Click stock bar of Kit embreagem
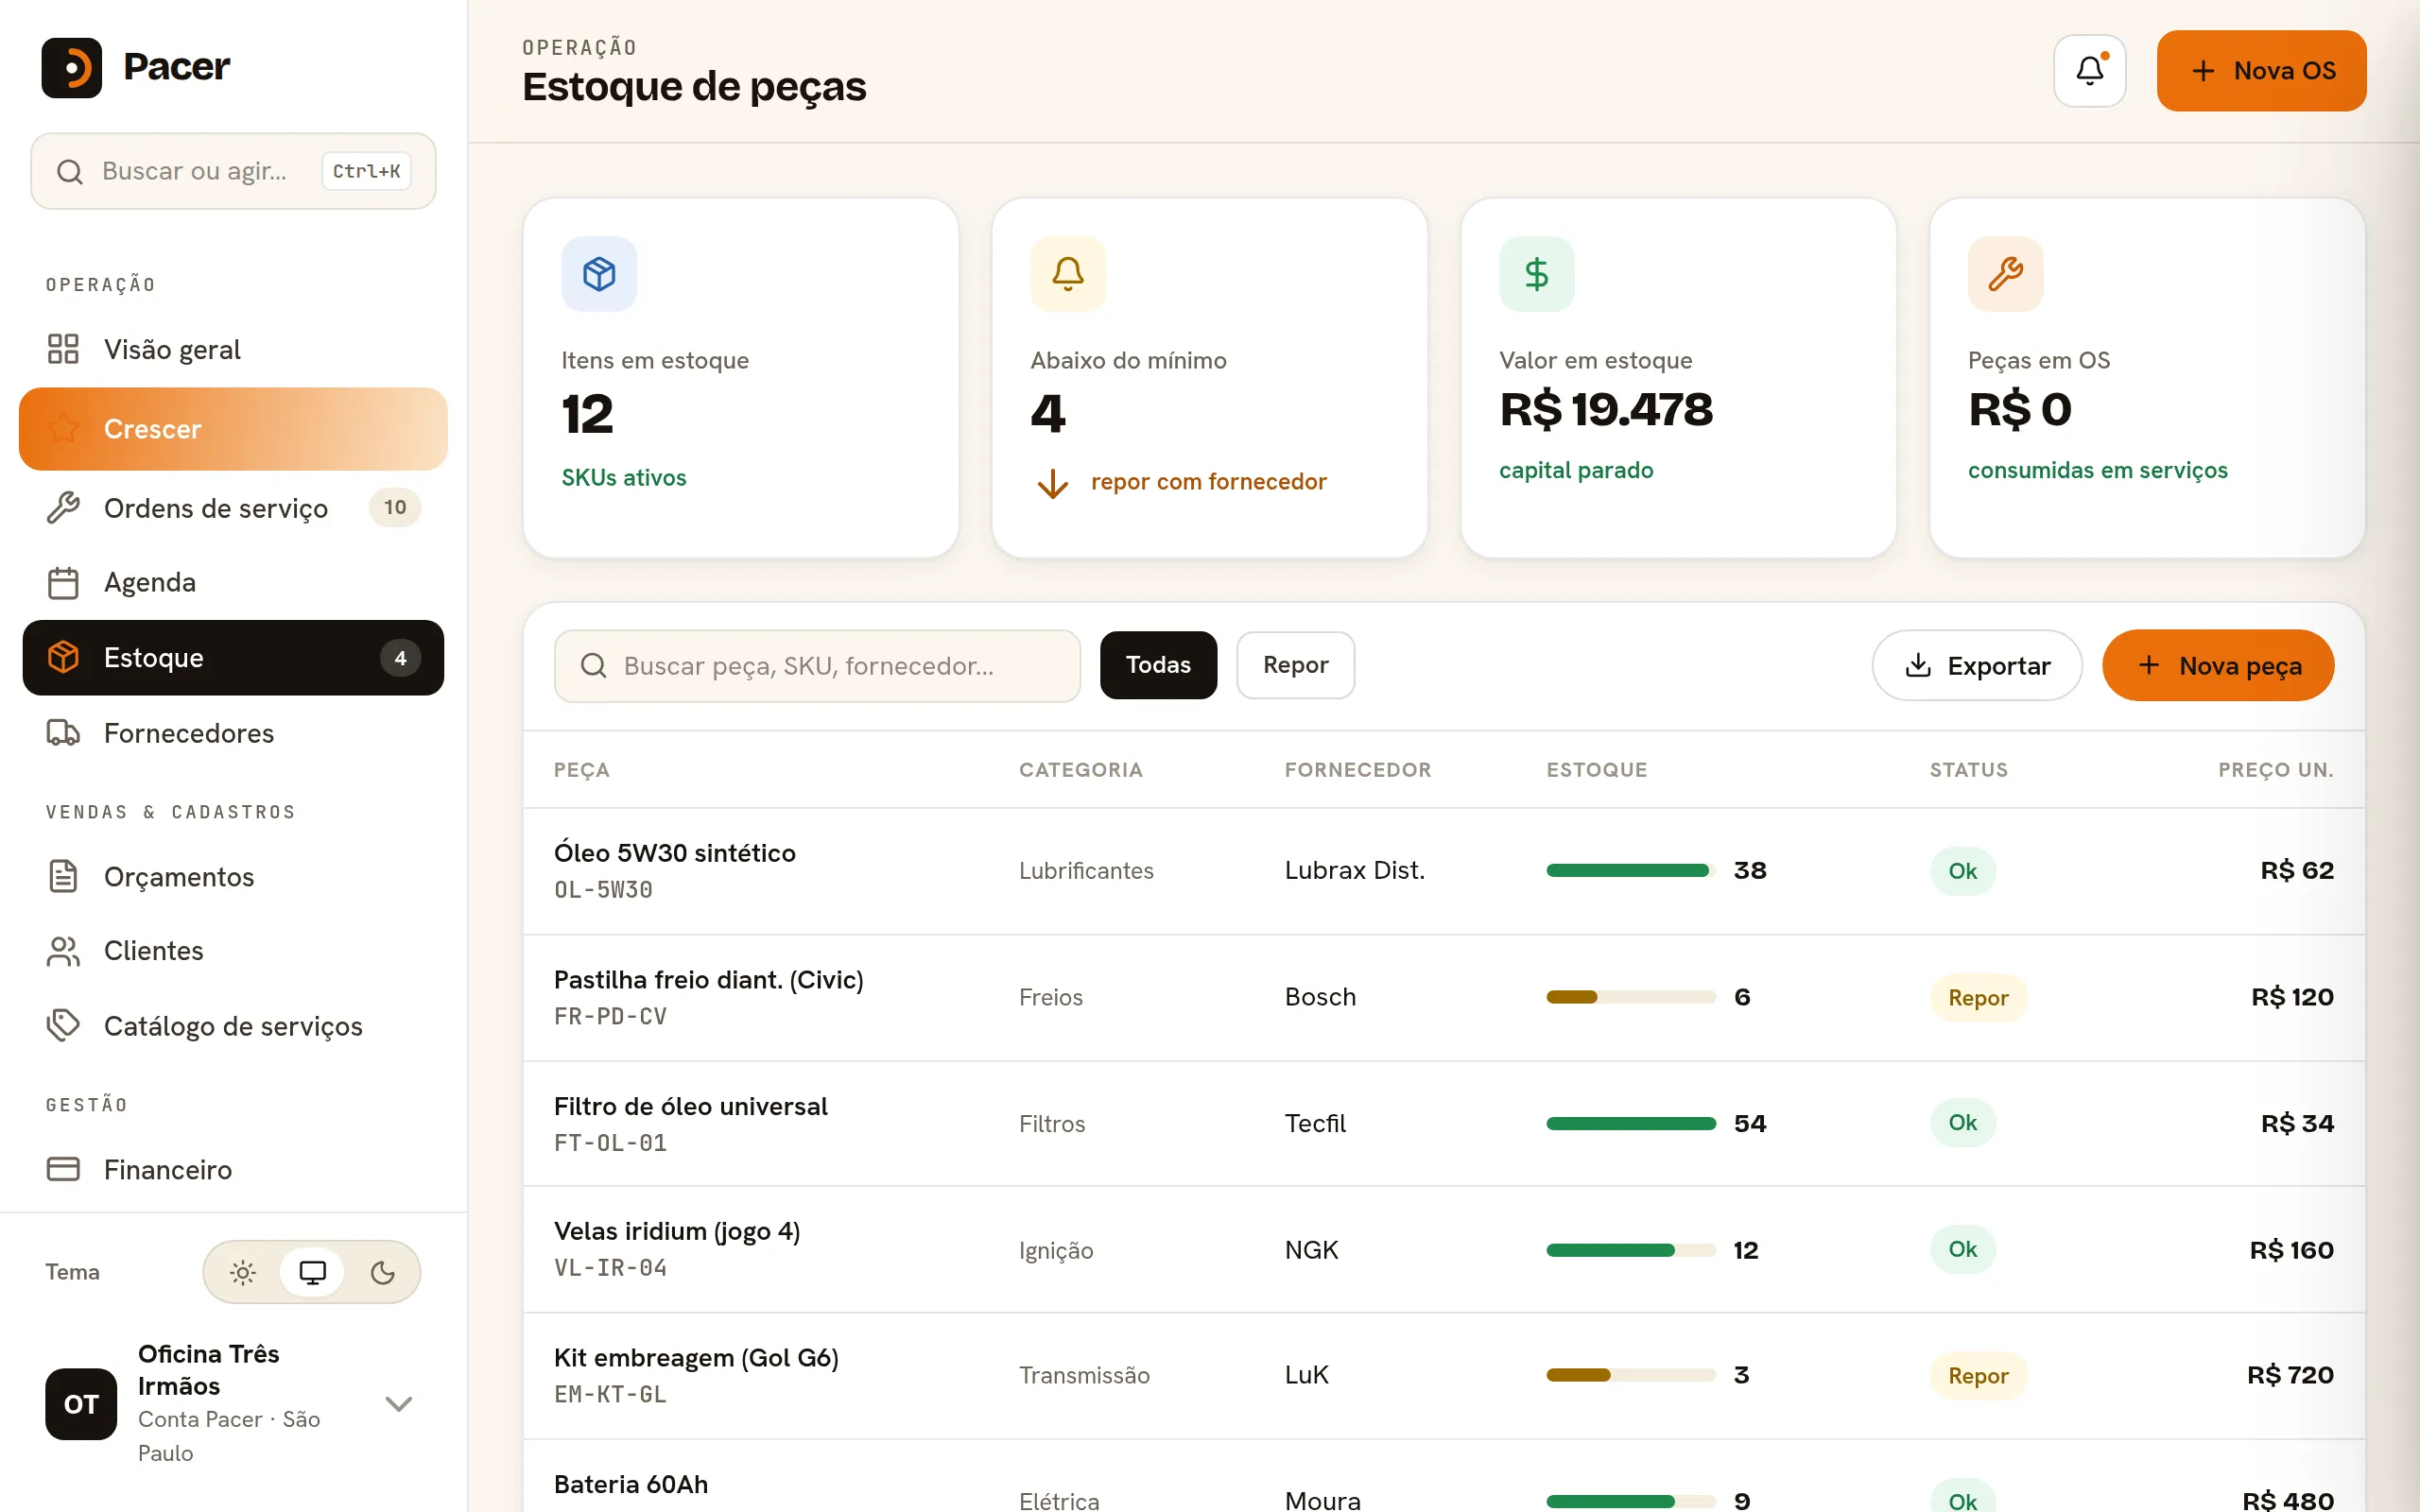This screenshot has width=2420, height=1512. pos(1631,1375)
